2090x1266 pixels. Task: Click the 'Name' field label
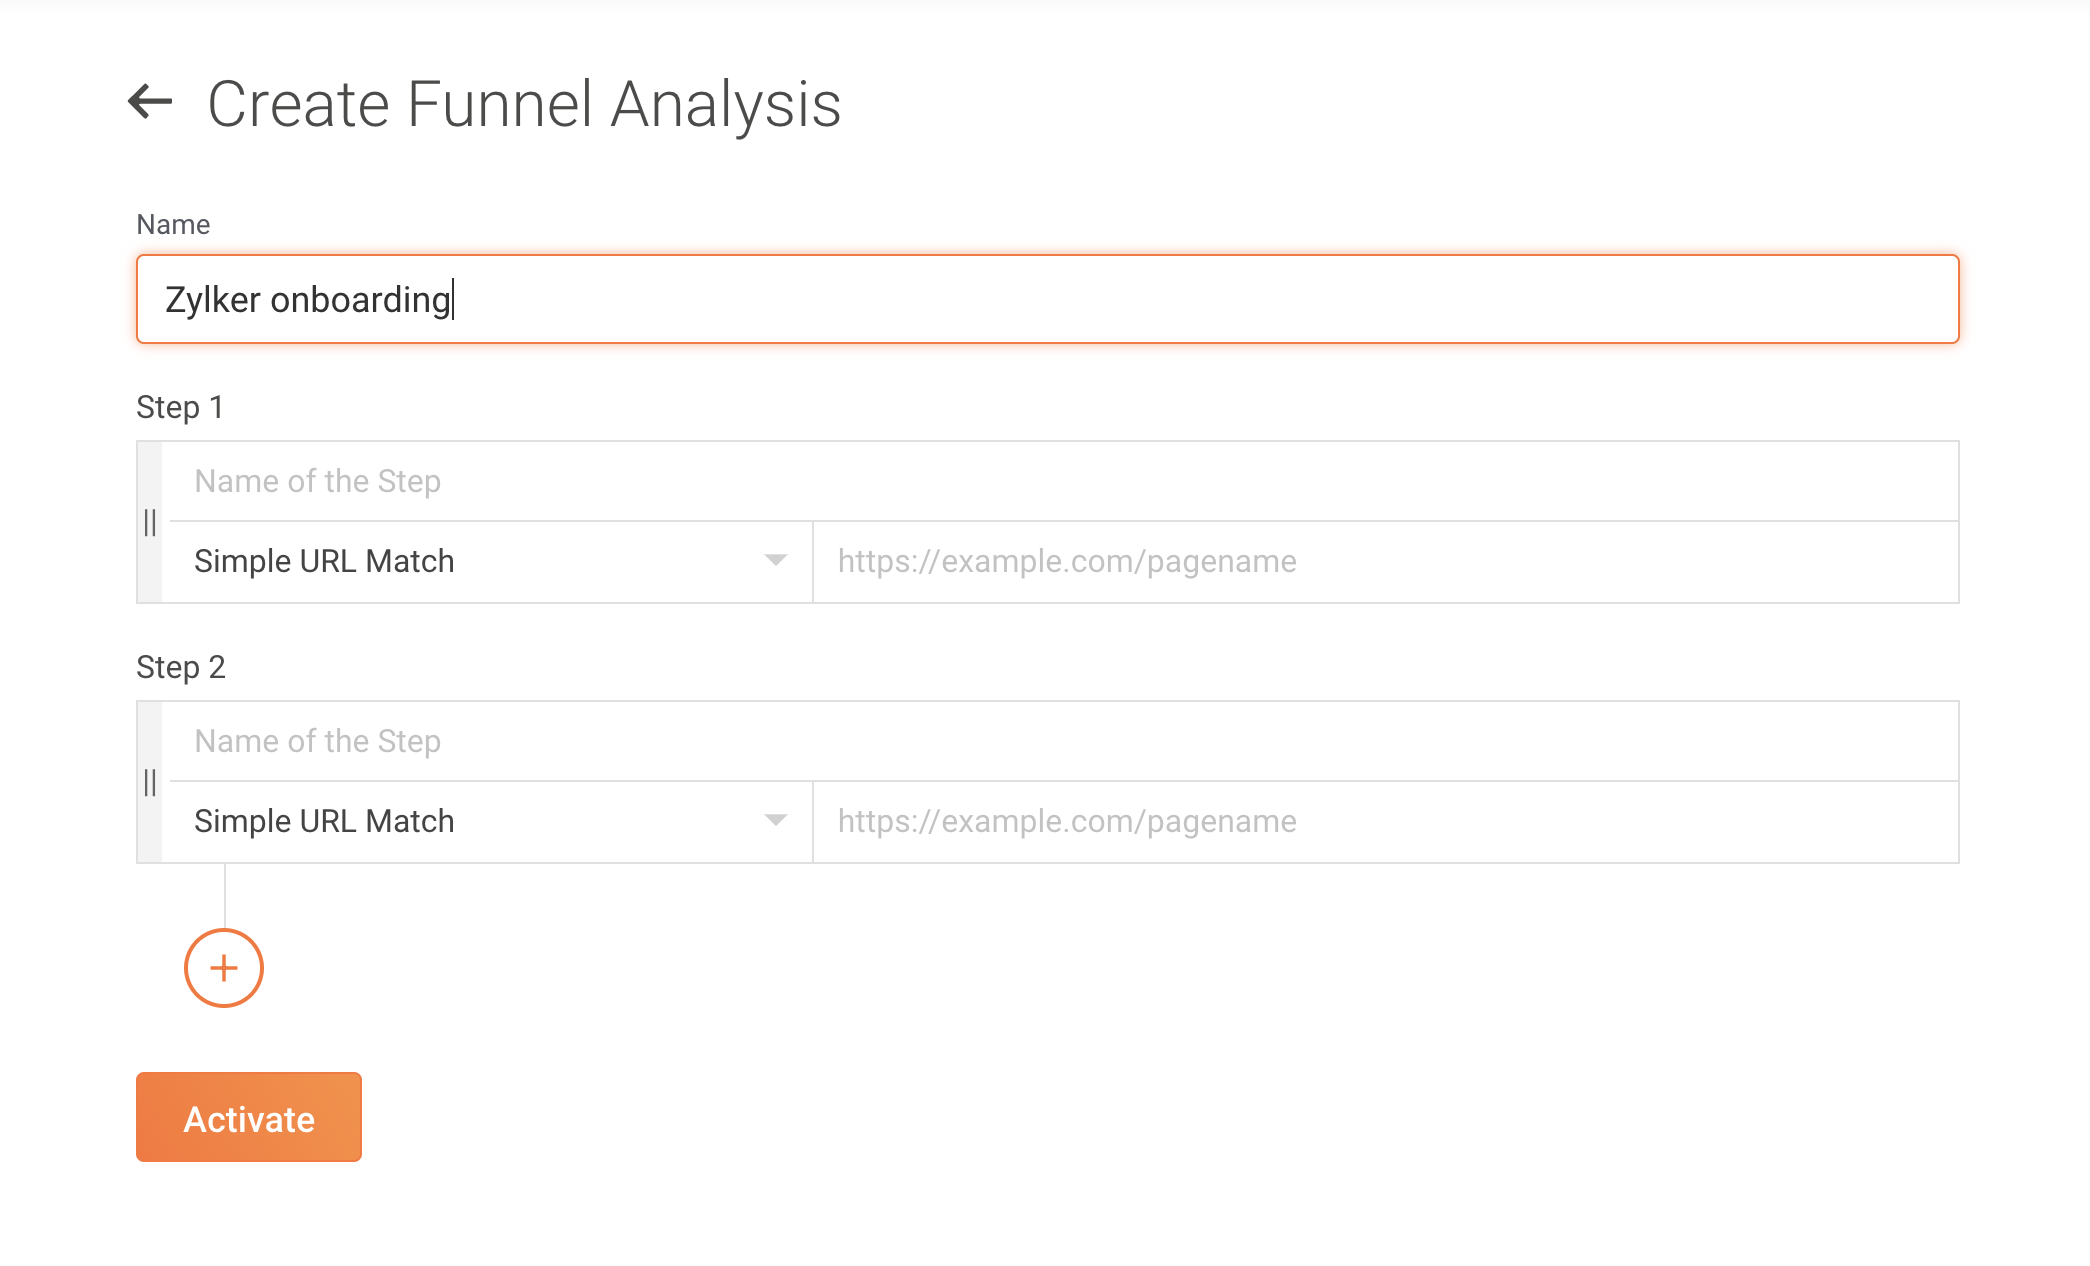click(173, 224)
